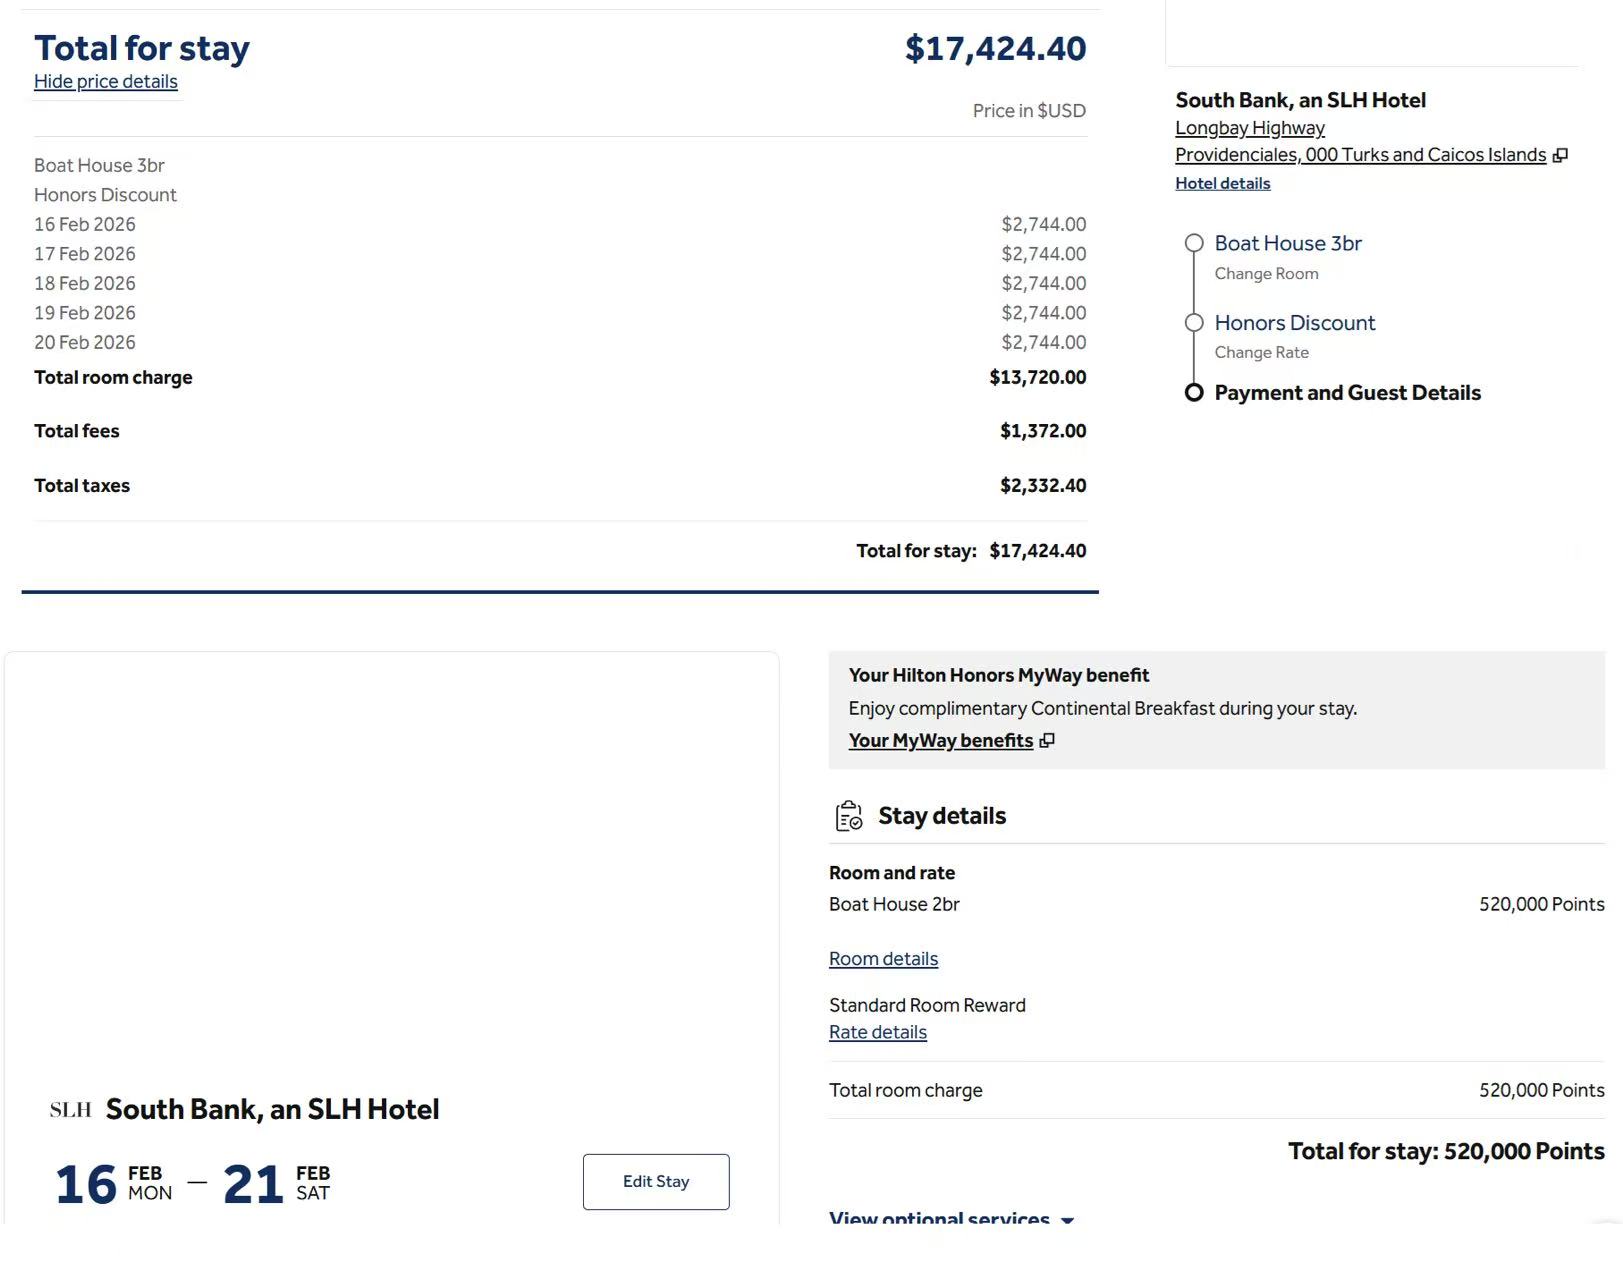Viewport: 1623px width, 1280px height.
Task: Click the Edit Stay button
Action: pos(656,1181)
